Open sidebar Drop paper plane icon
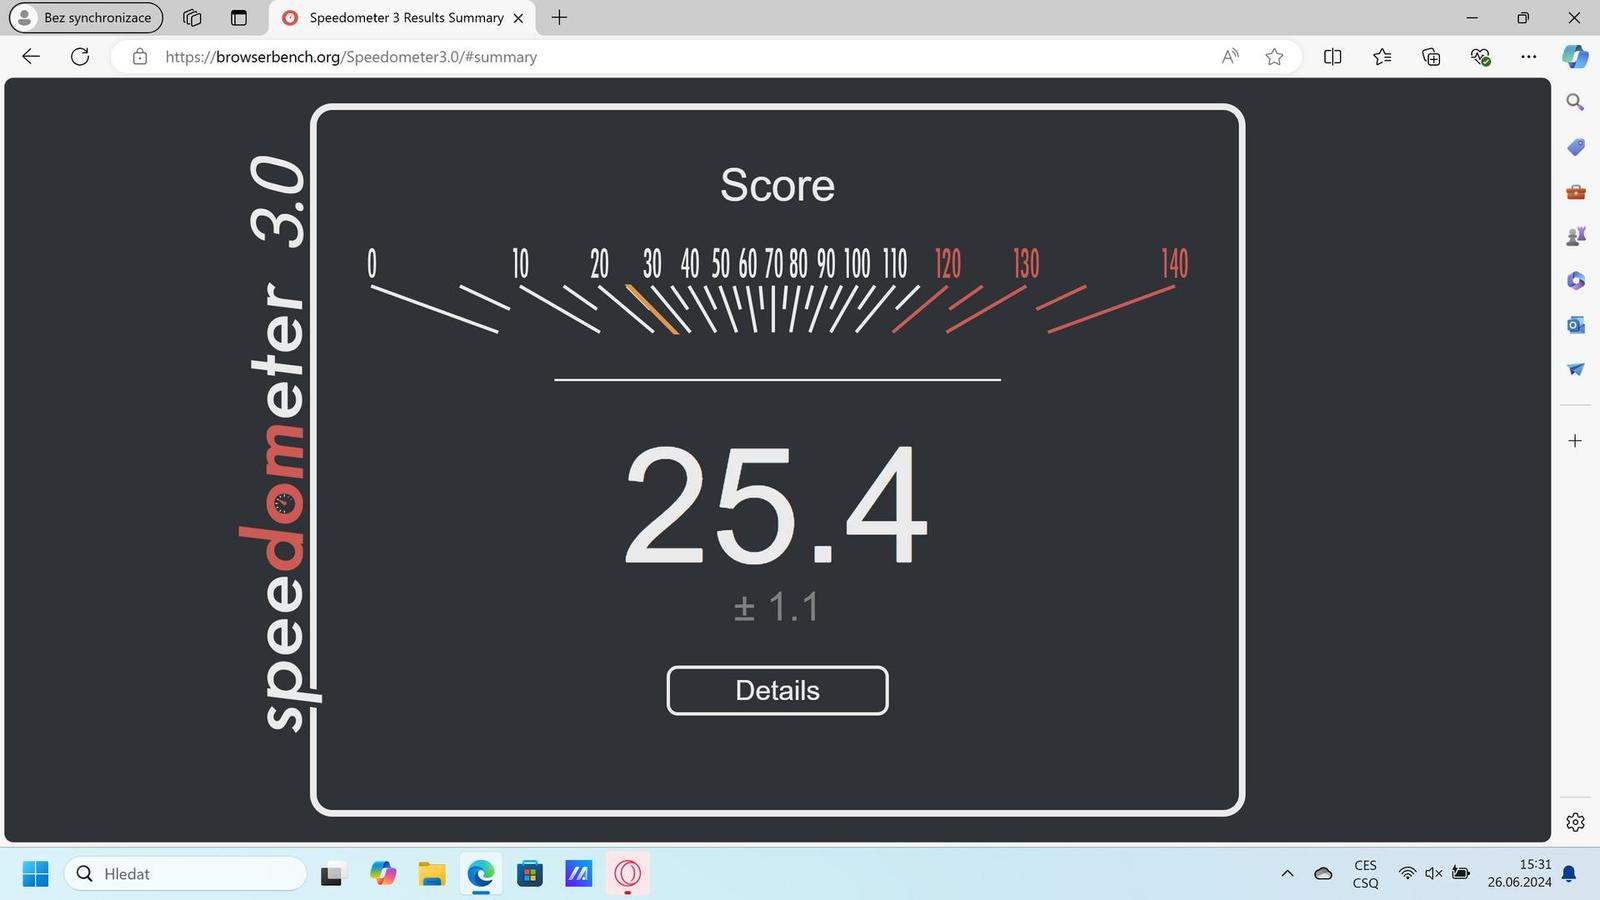1600x900 pixels. point(1575,369)
